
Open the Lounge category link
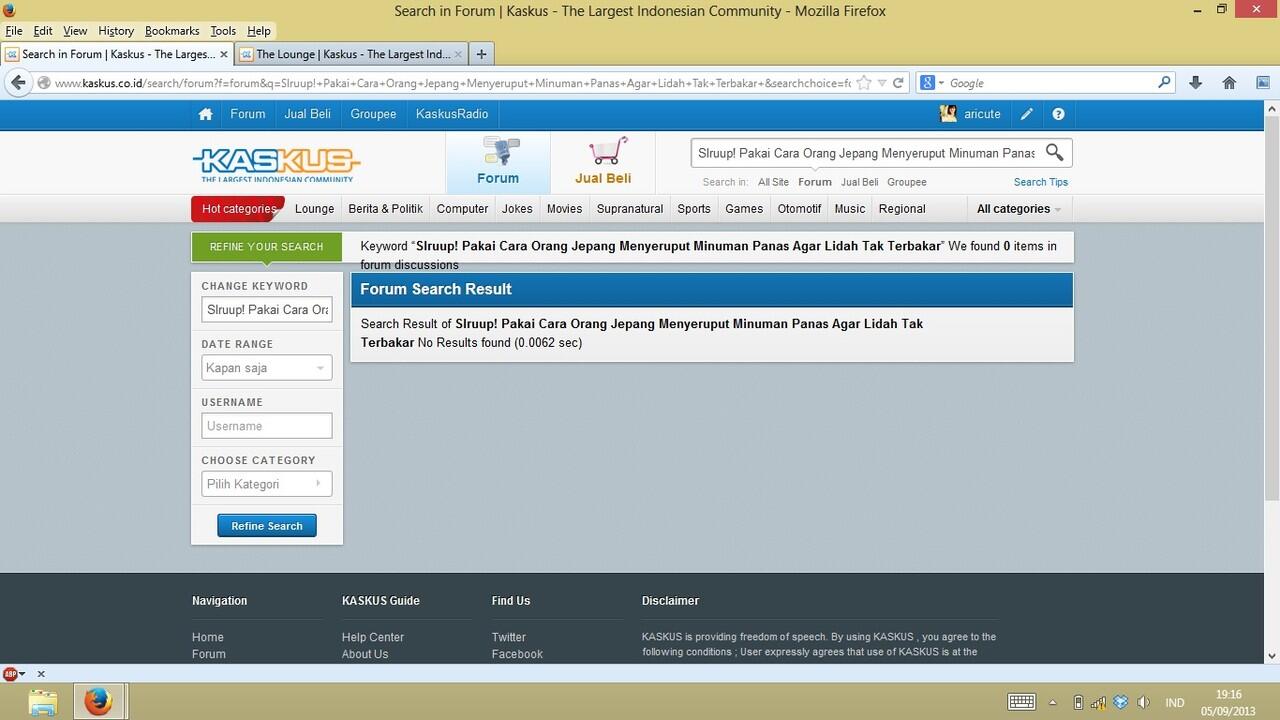coord(314,209)
